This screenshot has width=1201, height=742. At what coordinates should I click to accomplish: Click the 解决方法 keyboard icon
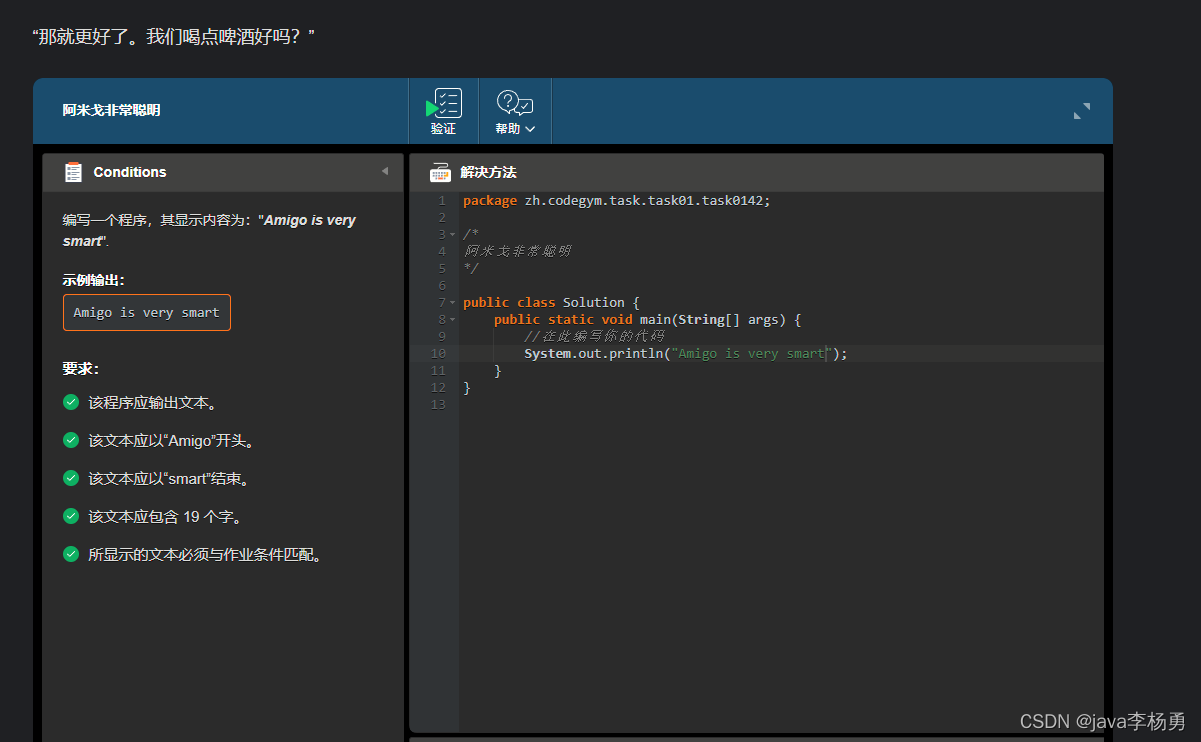pos(440,172)
